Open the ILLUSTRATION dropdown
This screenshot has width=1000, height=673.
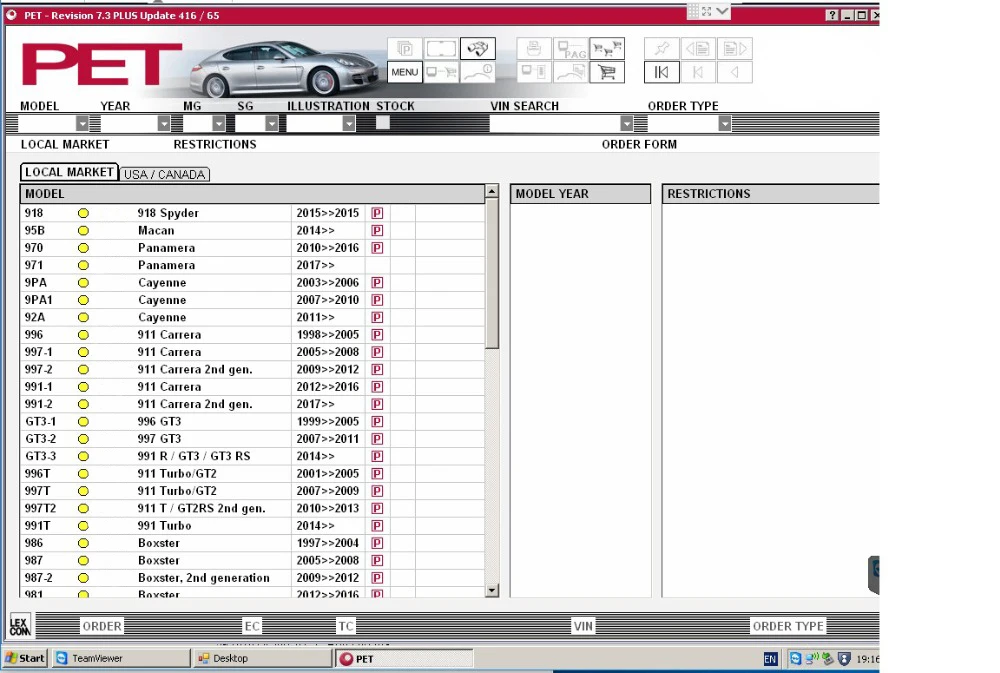pos(348,123)
